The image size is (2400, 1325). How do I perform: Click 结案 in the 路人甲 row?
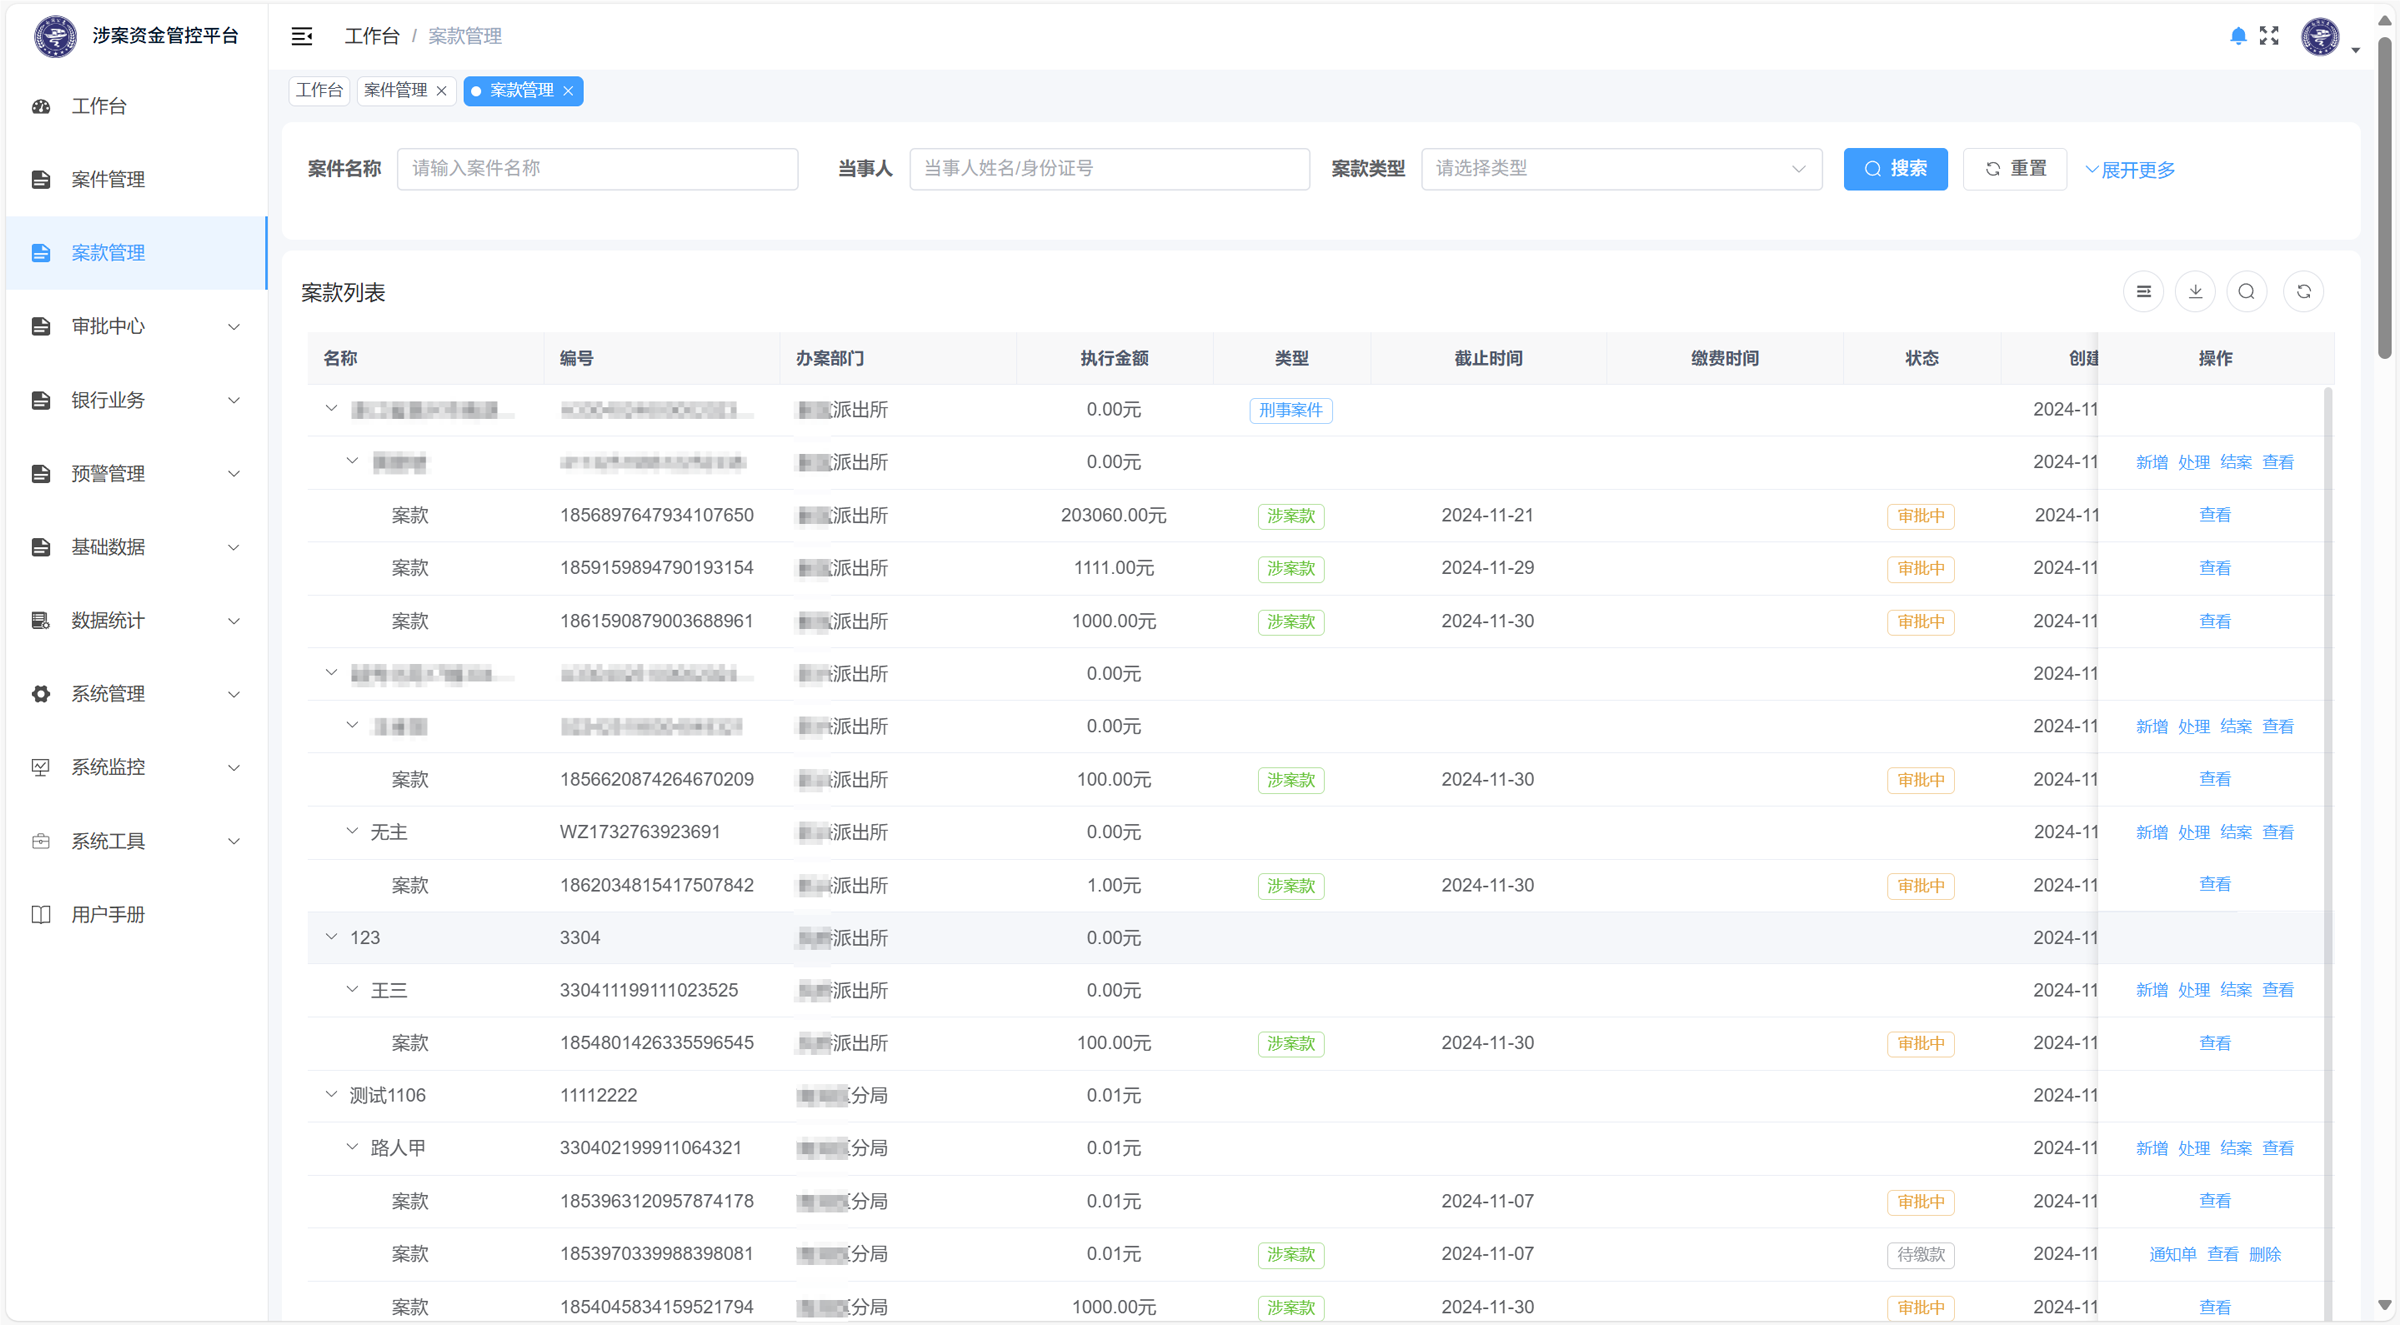click(2236, 1148)
